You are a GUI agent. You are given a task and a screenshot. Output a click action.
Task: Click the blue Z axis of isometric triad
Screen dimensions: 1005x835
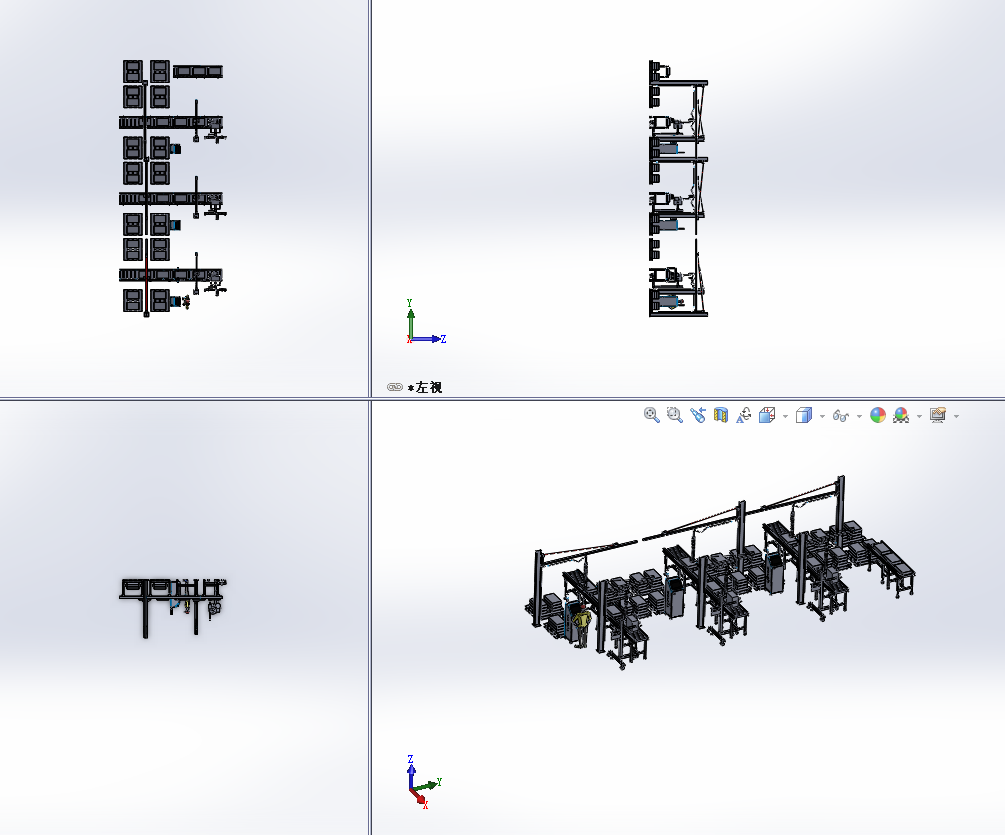[411, 772]
